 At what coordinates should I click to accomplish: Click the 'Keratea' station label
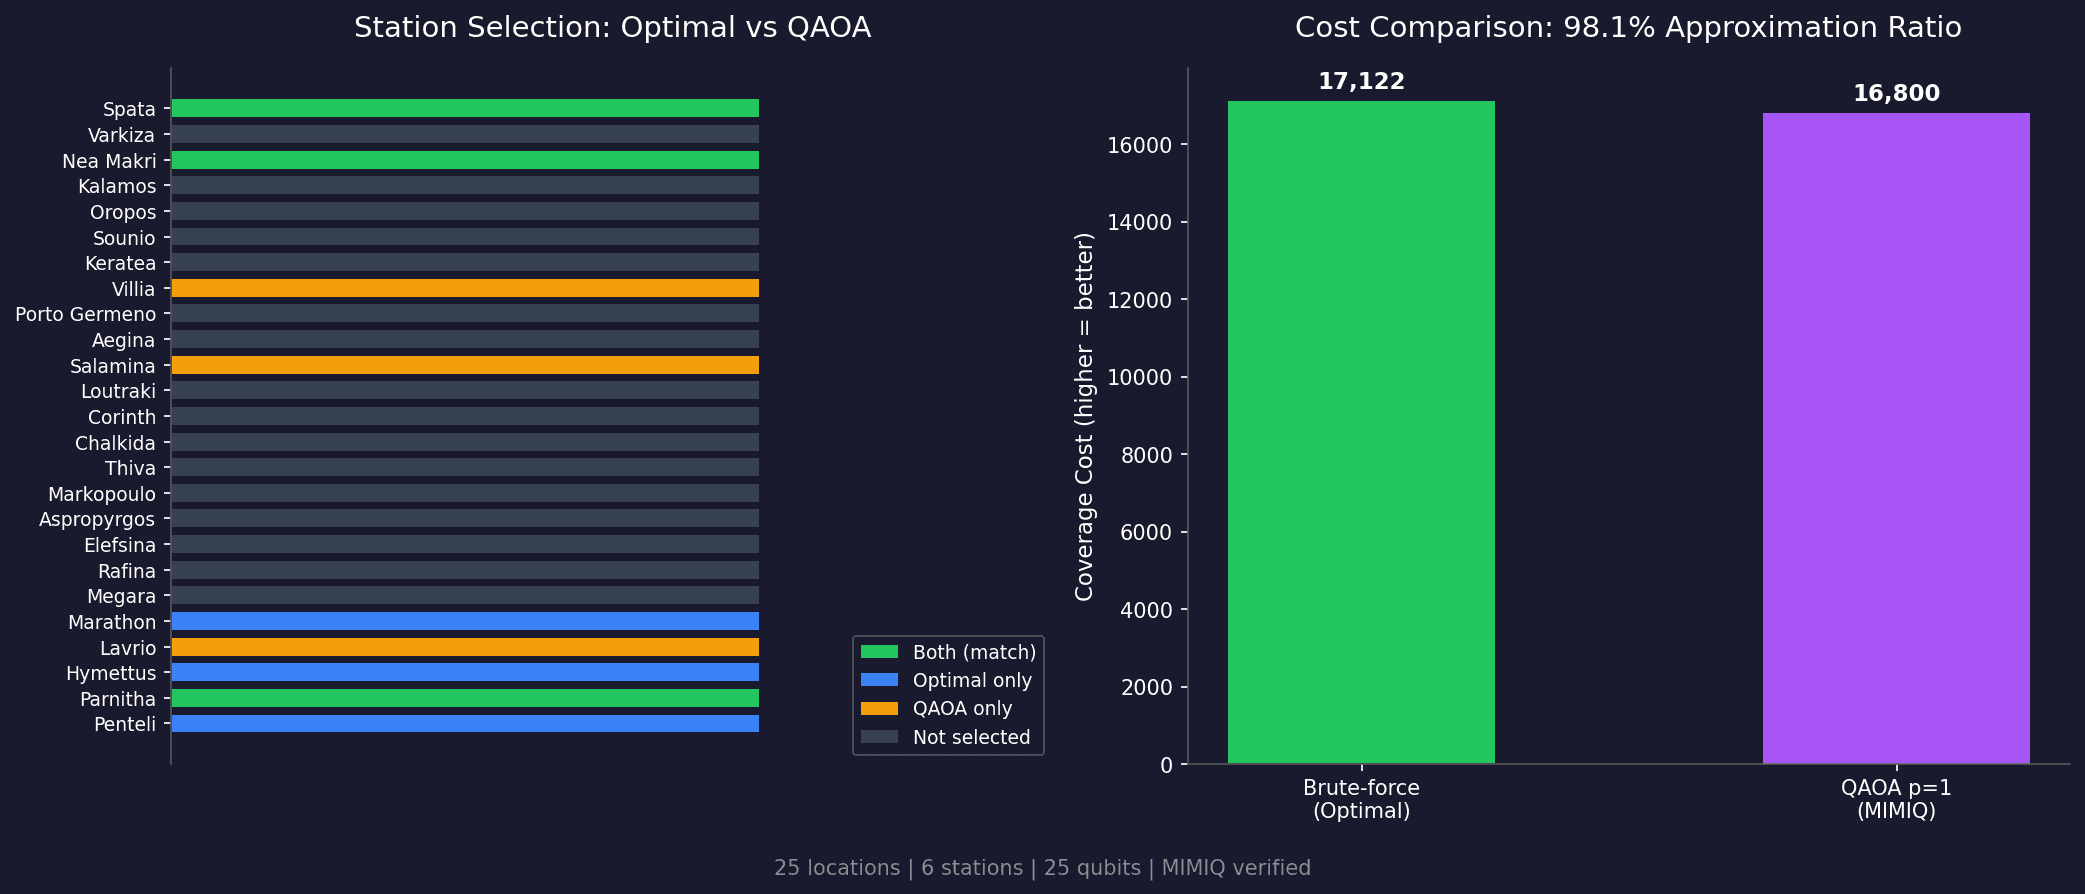point(120,263)
